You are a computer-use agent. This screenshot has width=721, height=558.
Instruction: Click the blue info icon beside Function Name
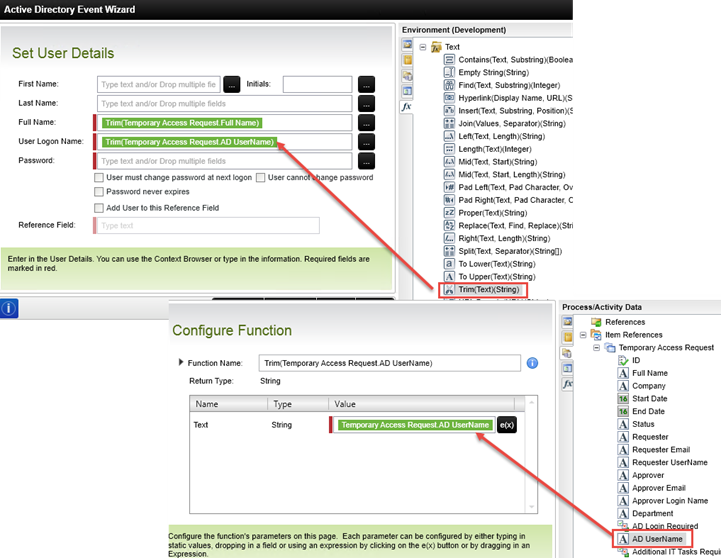click(532, 363)
